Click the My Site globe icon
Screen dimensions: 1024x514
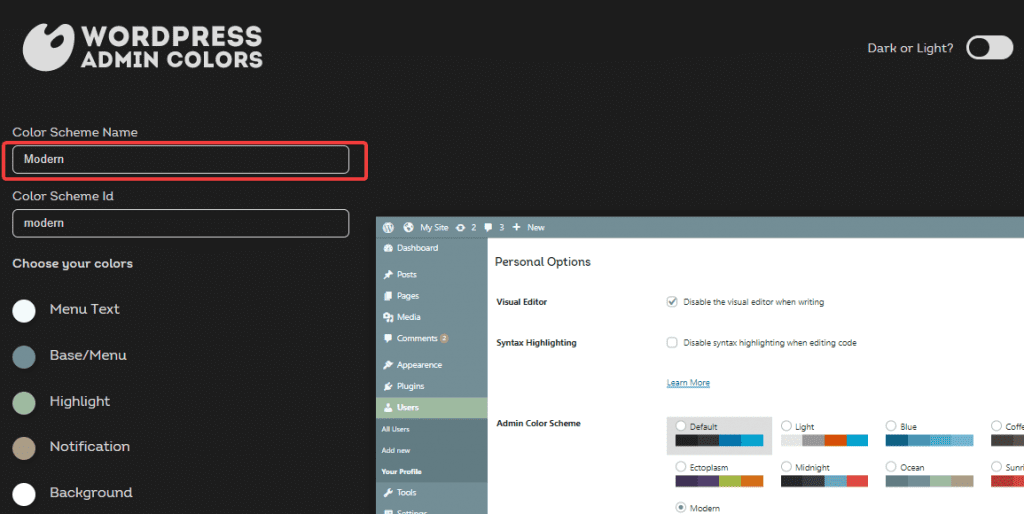point(409,227)
